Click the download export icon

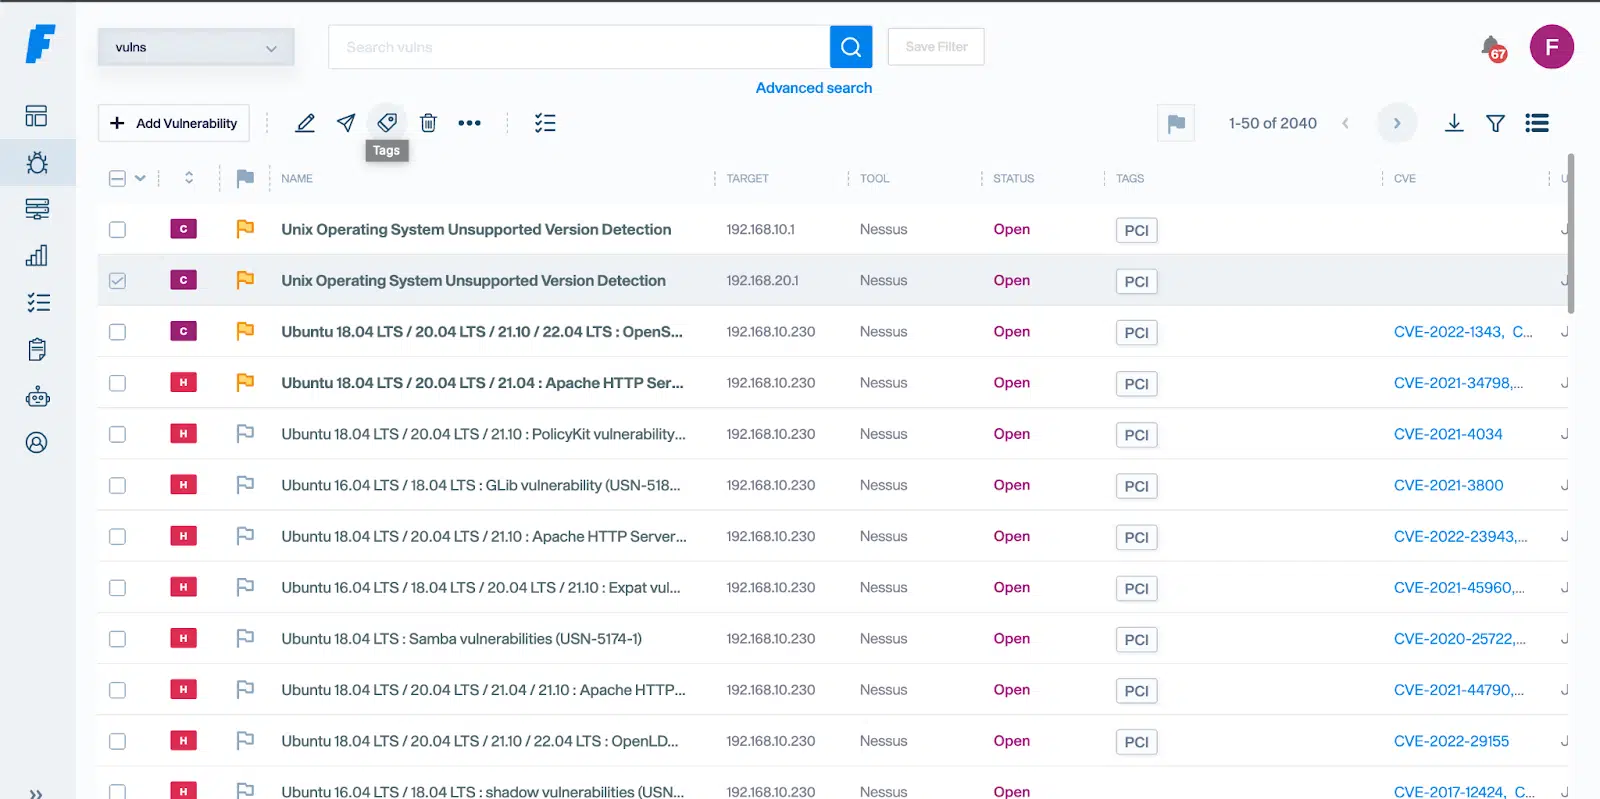point(1454,123)
